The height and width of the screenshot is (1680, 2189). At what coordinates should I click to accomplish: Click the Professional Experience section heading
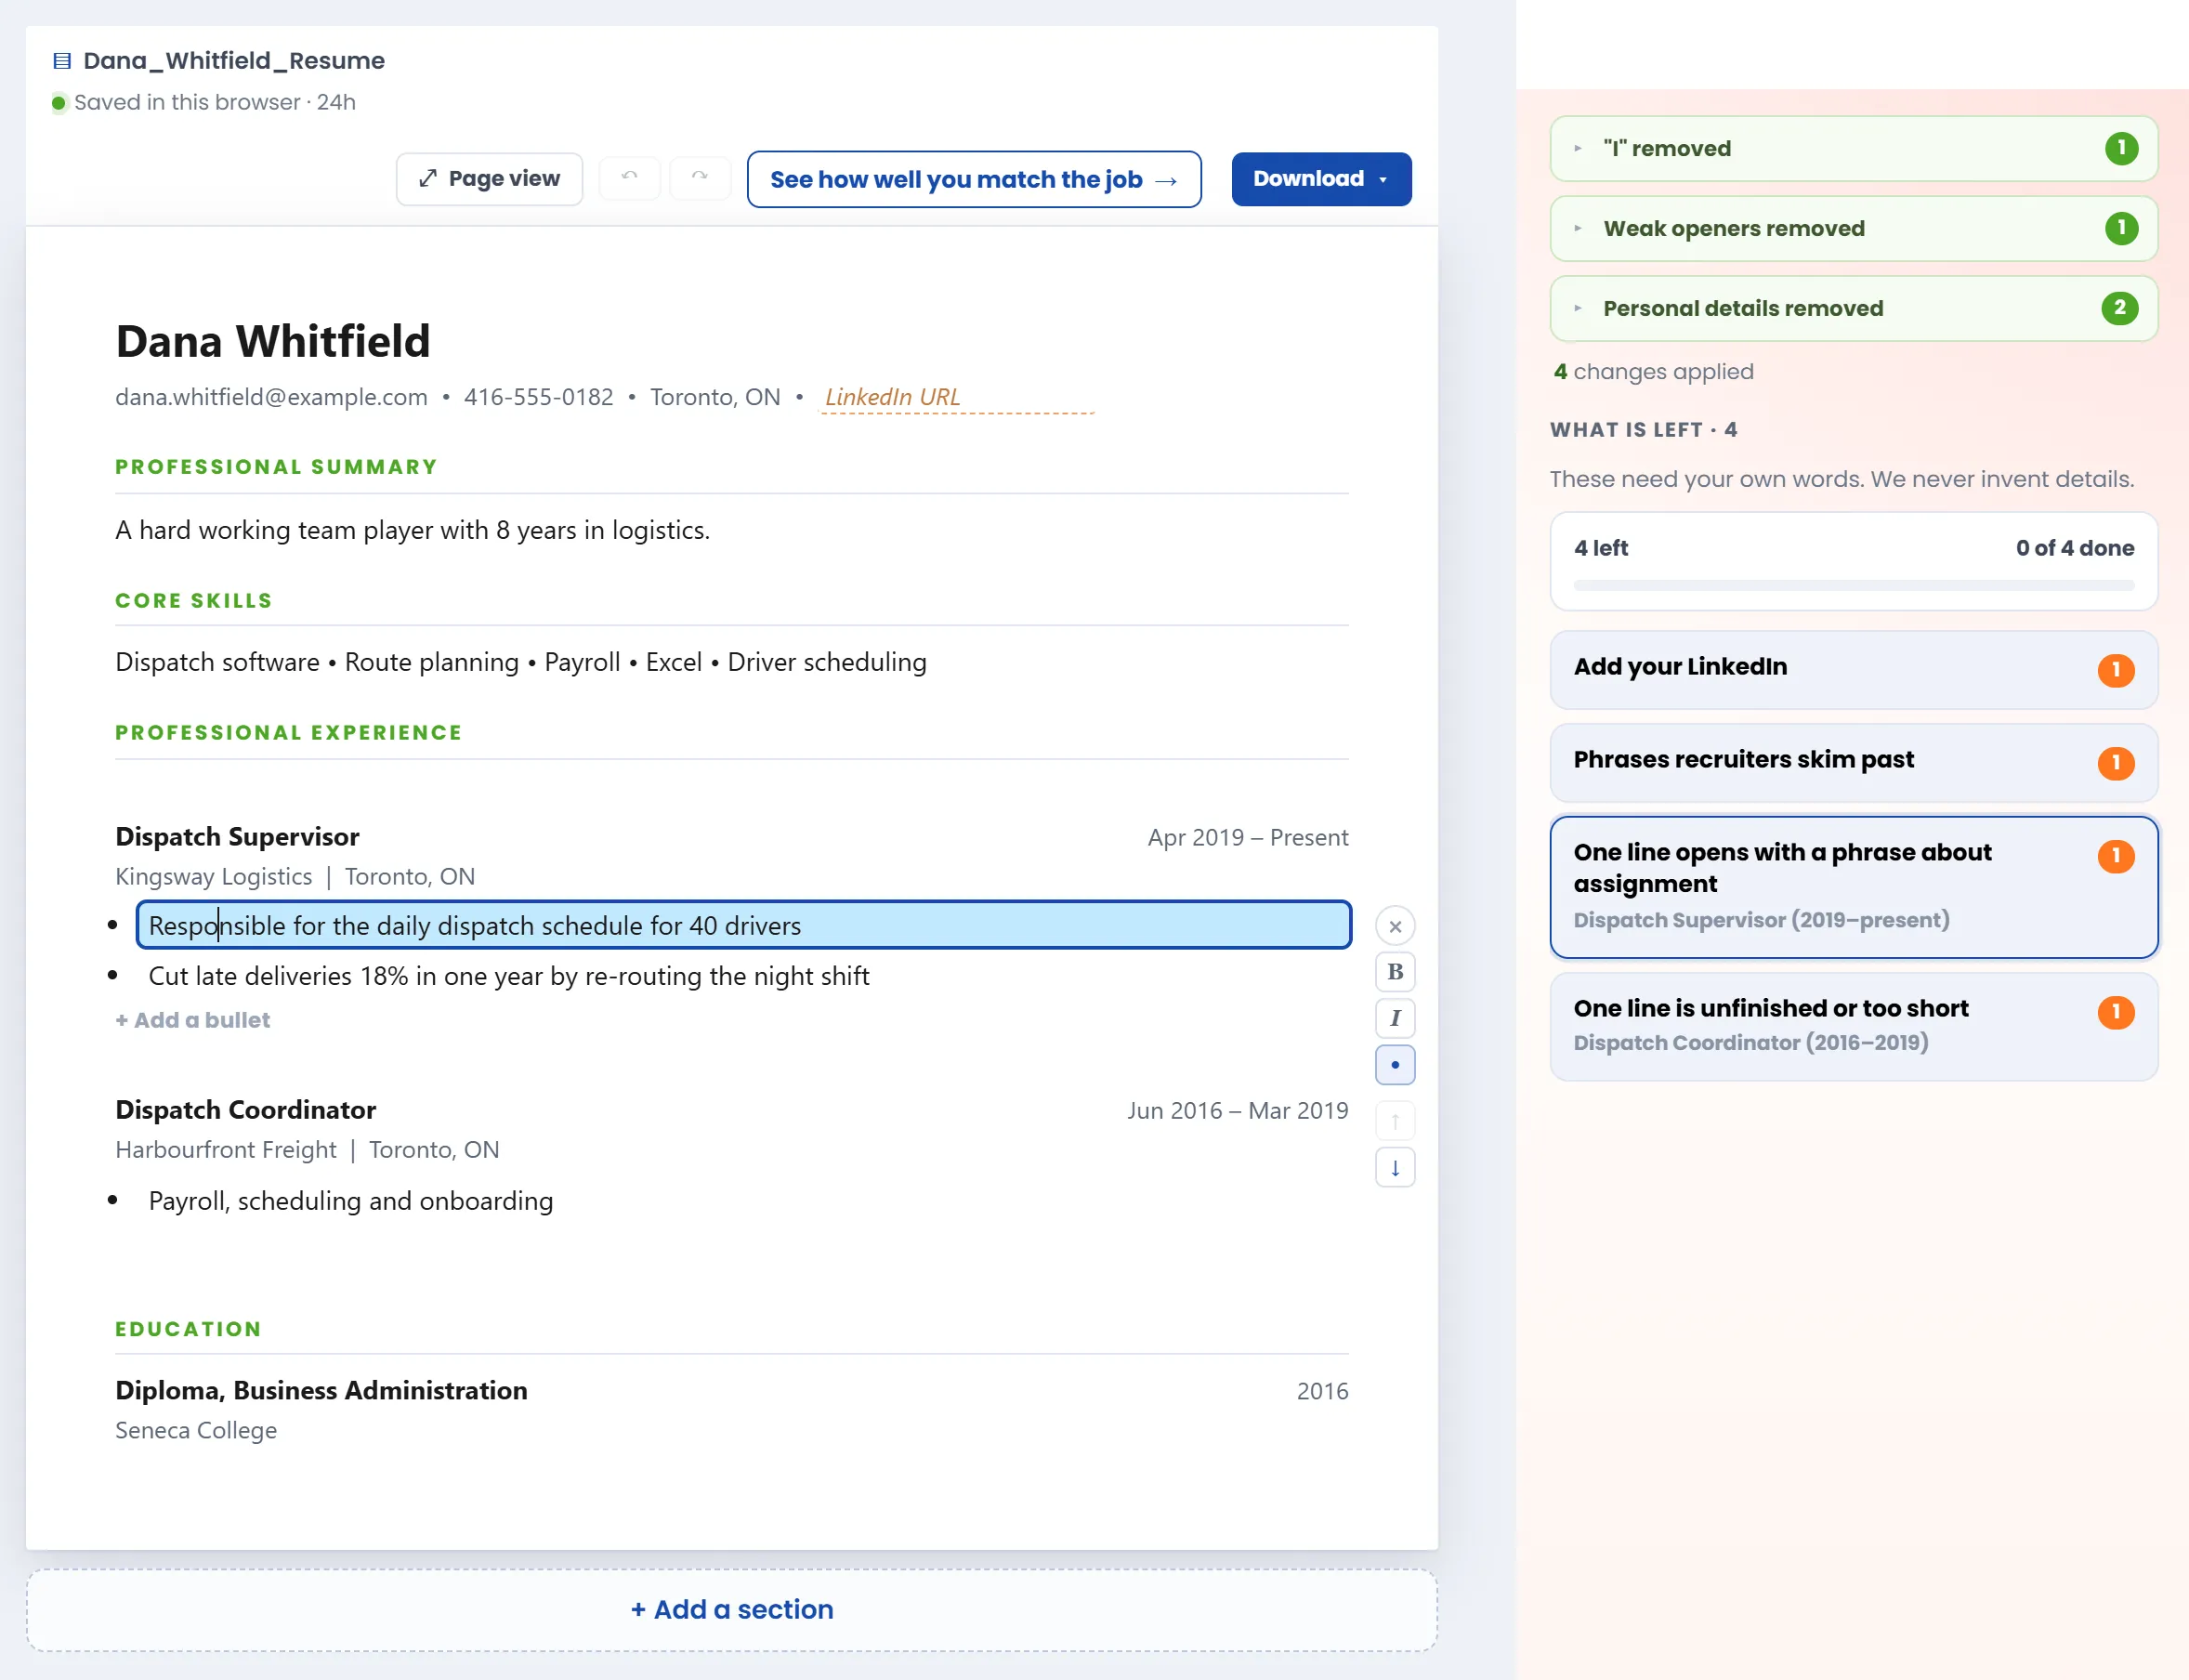click(289, 733)
